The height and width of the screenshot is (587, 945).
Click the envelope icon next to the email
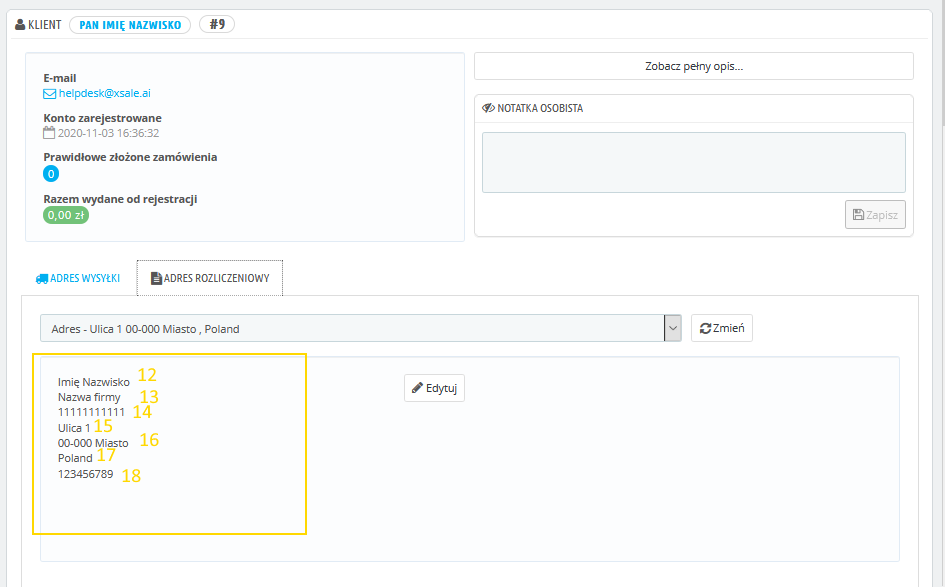(x=49, y=93)
